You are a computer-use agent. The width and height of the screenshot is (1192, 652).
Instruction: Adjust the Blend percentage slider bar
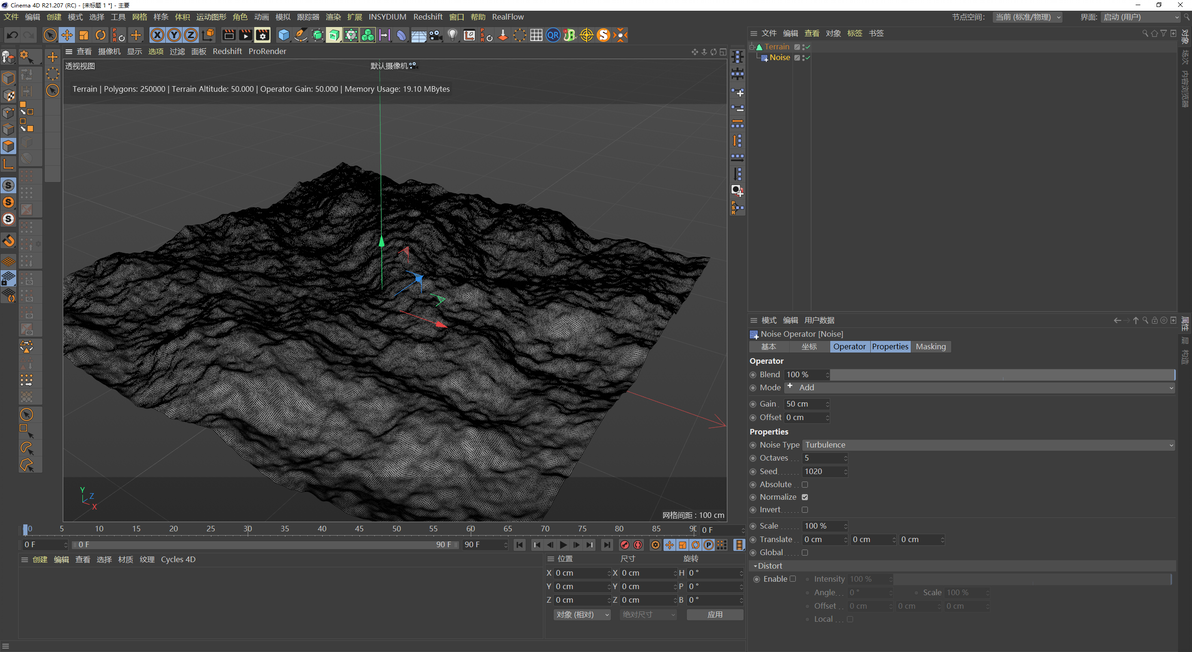(1002, 375)
